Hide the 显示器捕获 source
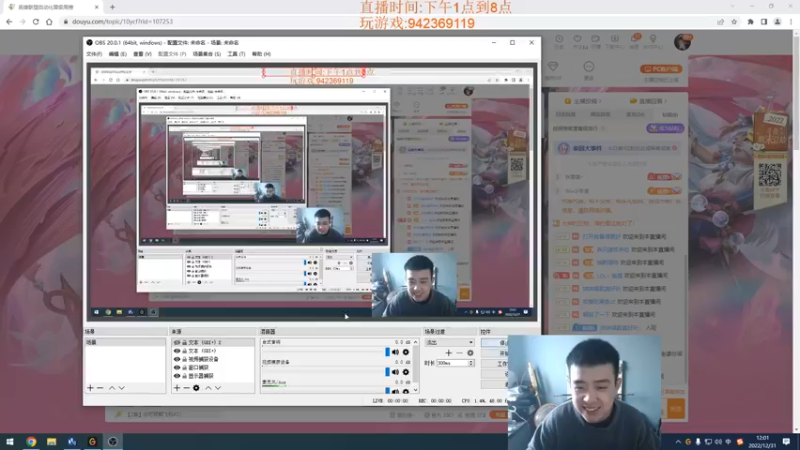The width and height of the screenshot is (800, 450). [x=177, y=376]
